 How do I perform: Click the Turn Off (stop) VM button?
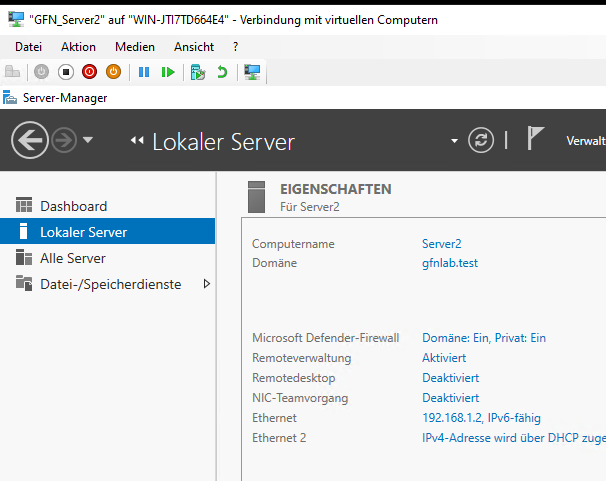click(65, 72)
